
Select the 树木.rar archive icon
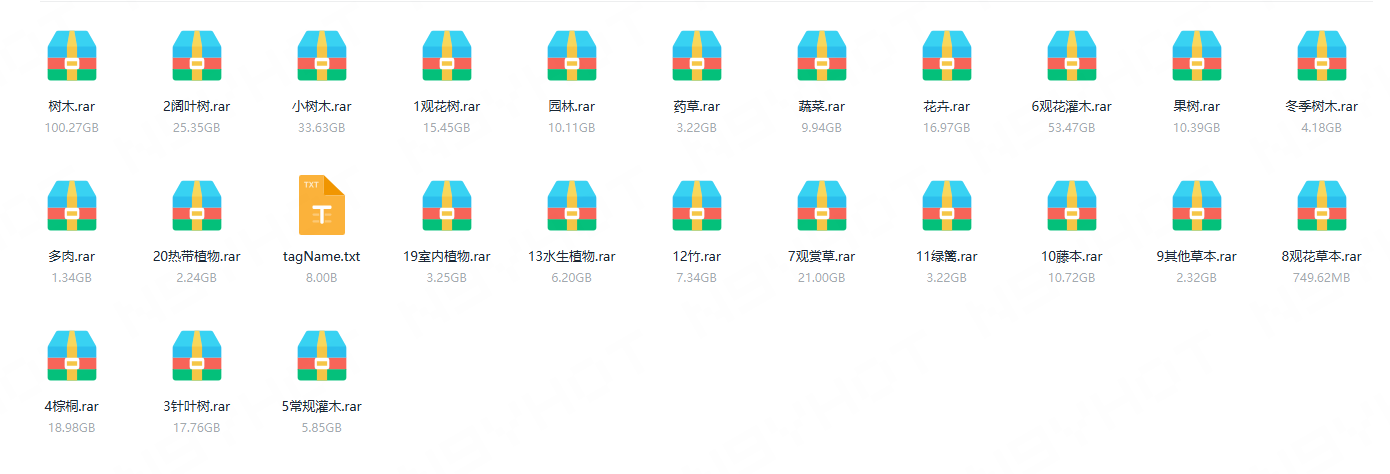[72, 55]
